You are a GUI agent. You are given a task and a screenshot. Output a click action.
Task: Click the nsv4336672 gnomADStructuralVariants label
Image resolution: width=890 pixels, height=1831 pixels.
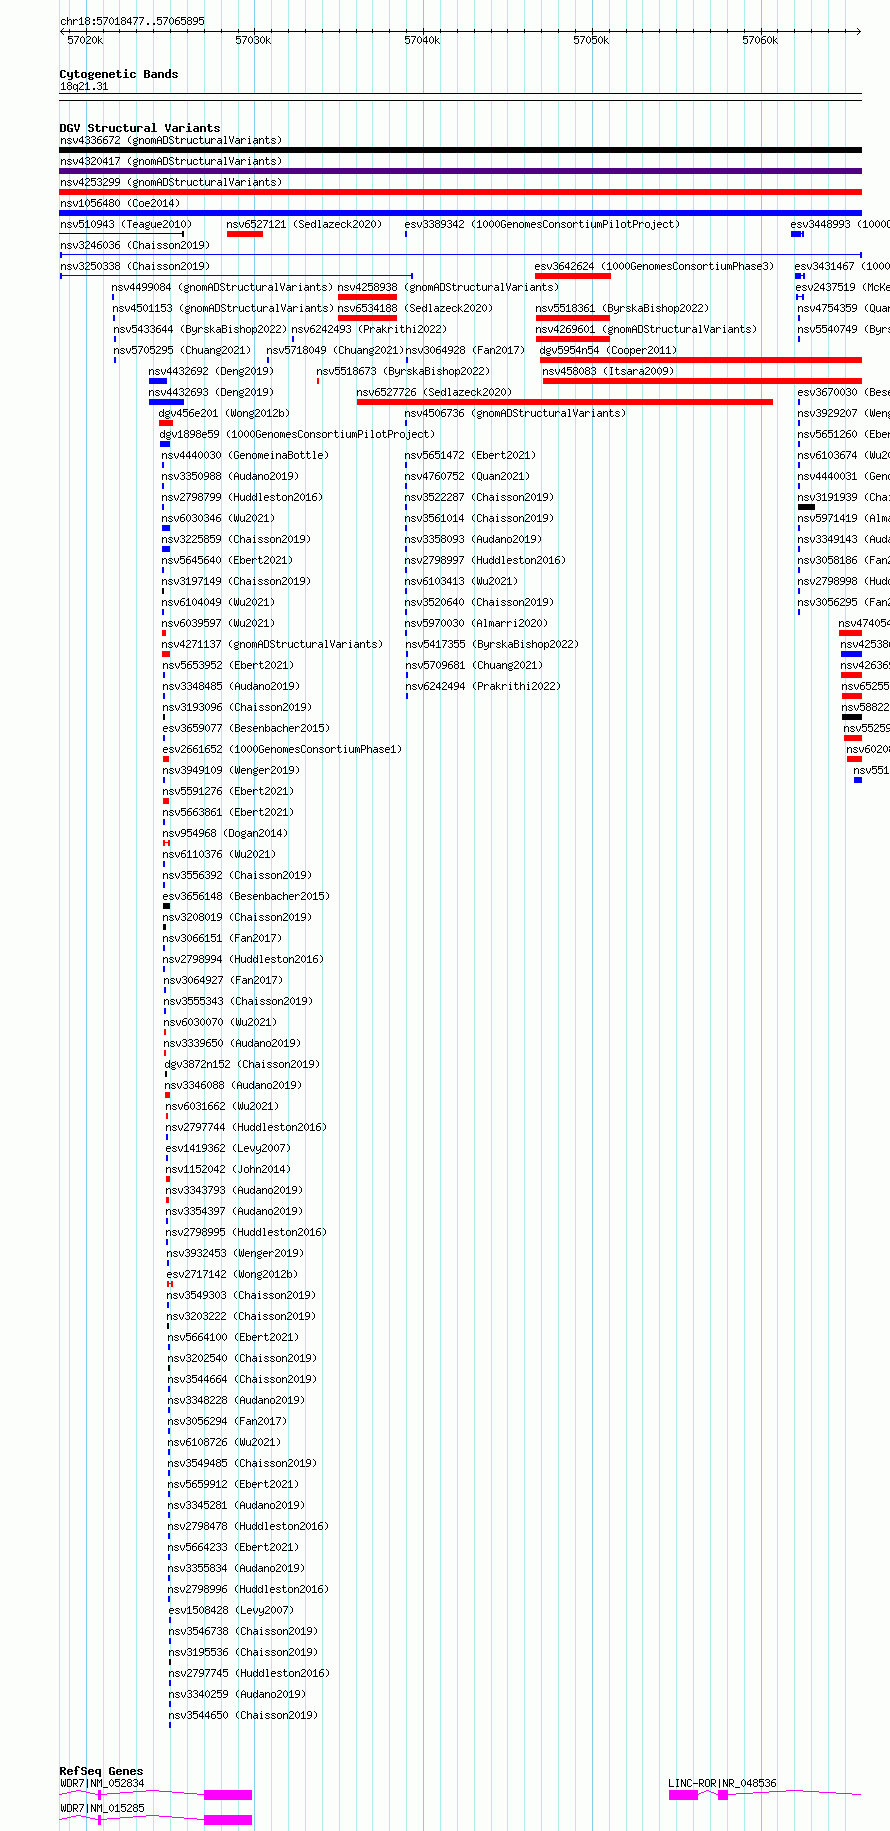point(171,140)
